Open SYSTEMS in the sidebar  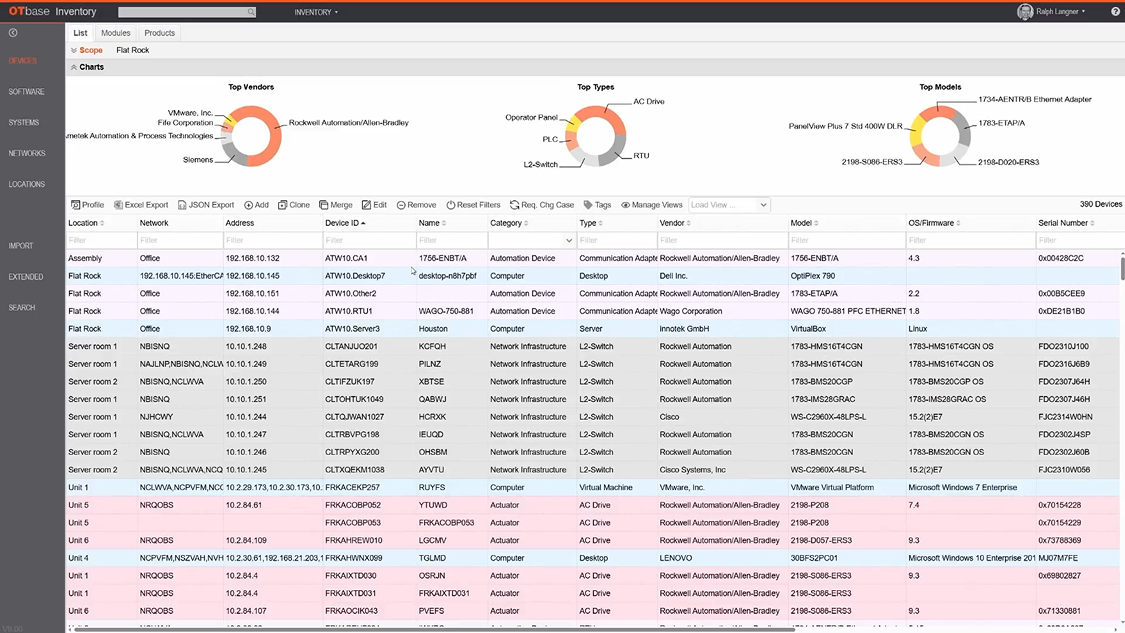[x=24, y=123]
